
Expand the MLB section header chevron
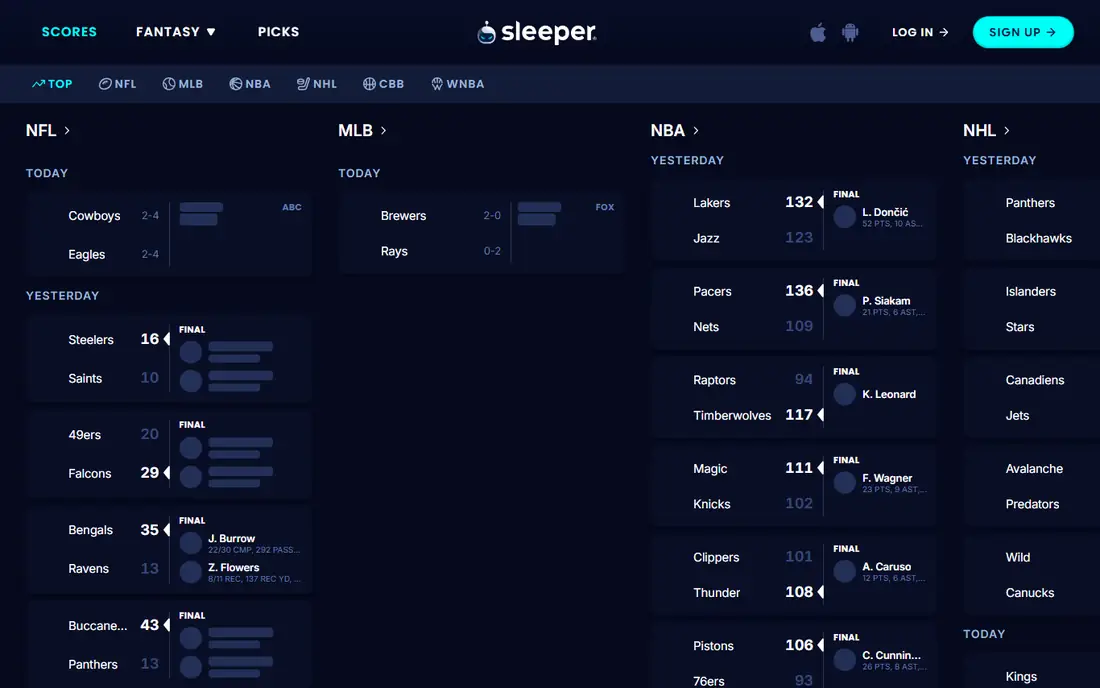tap(383, 130)
